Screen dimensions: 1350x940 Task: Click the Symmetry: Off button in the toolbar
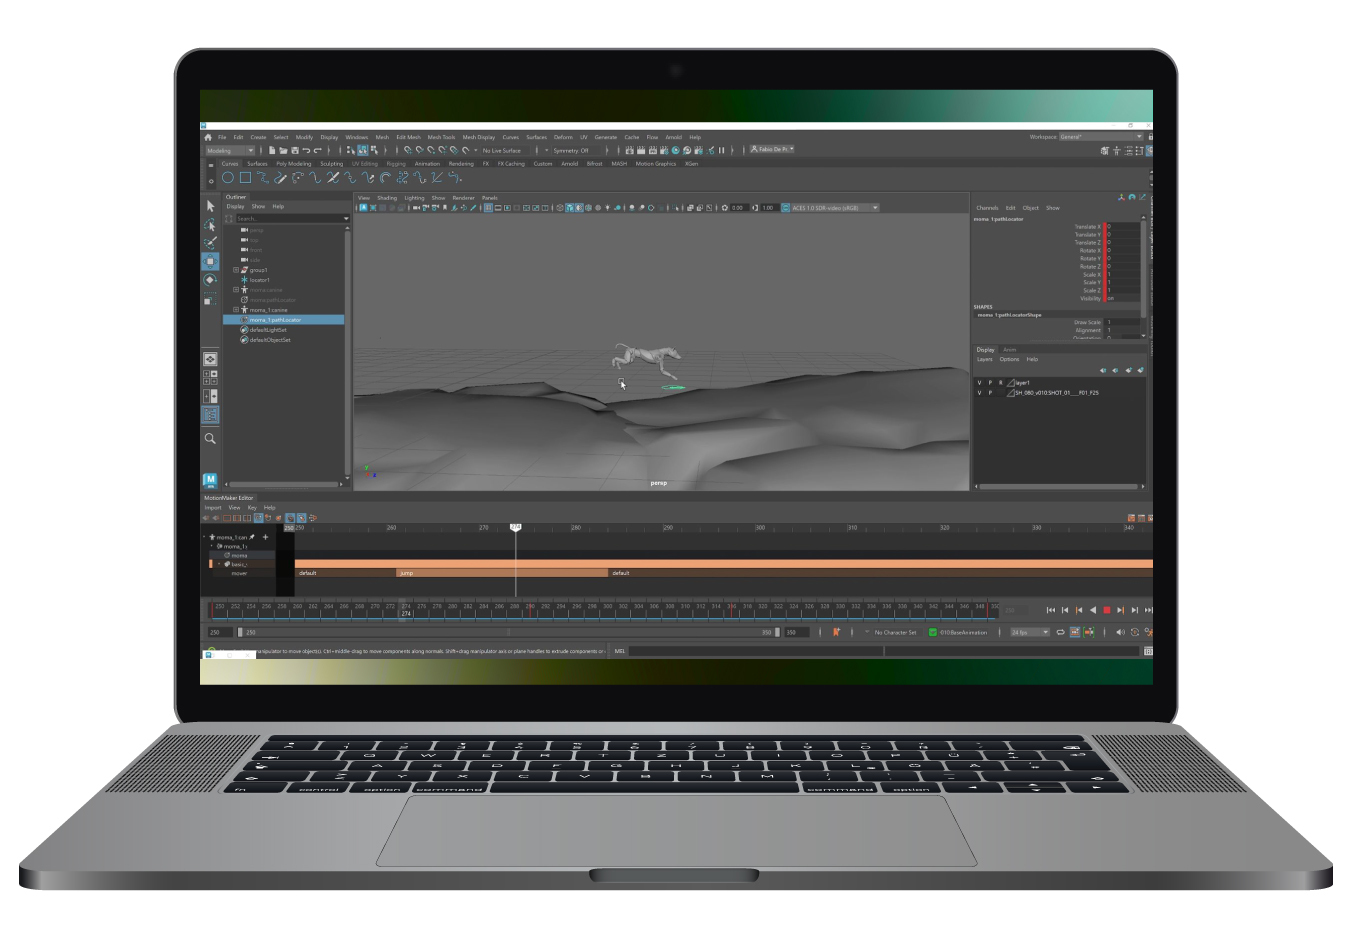click(x=570, y=149)
